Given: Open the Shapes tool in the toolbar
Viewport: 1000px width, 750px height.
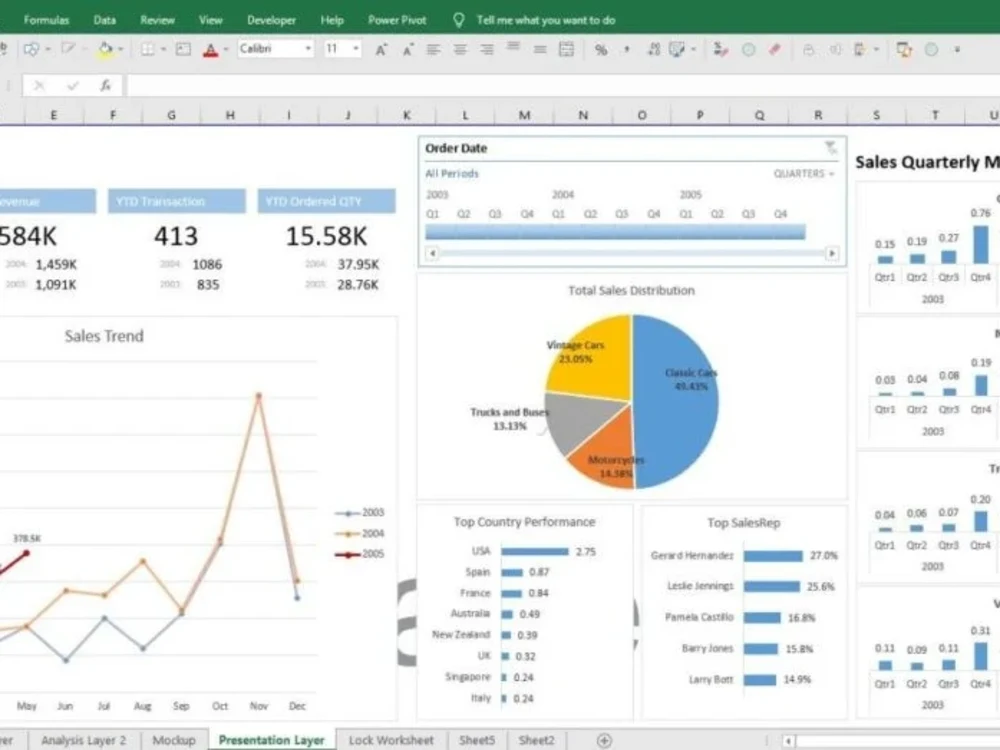Looking at the screenshot, I should [x=31, y=49].
